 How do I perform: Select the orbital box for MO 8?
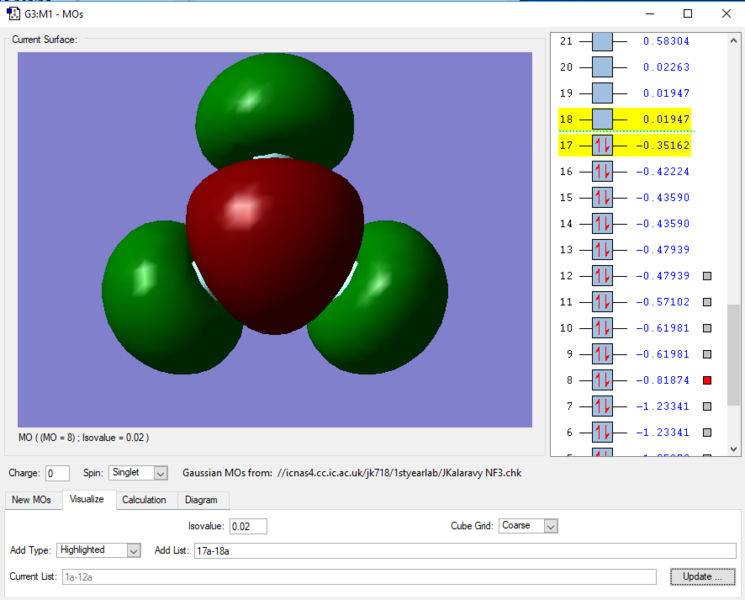(602, 380)
